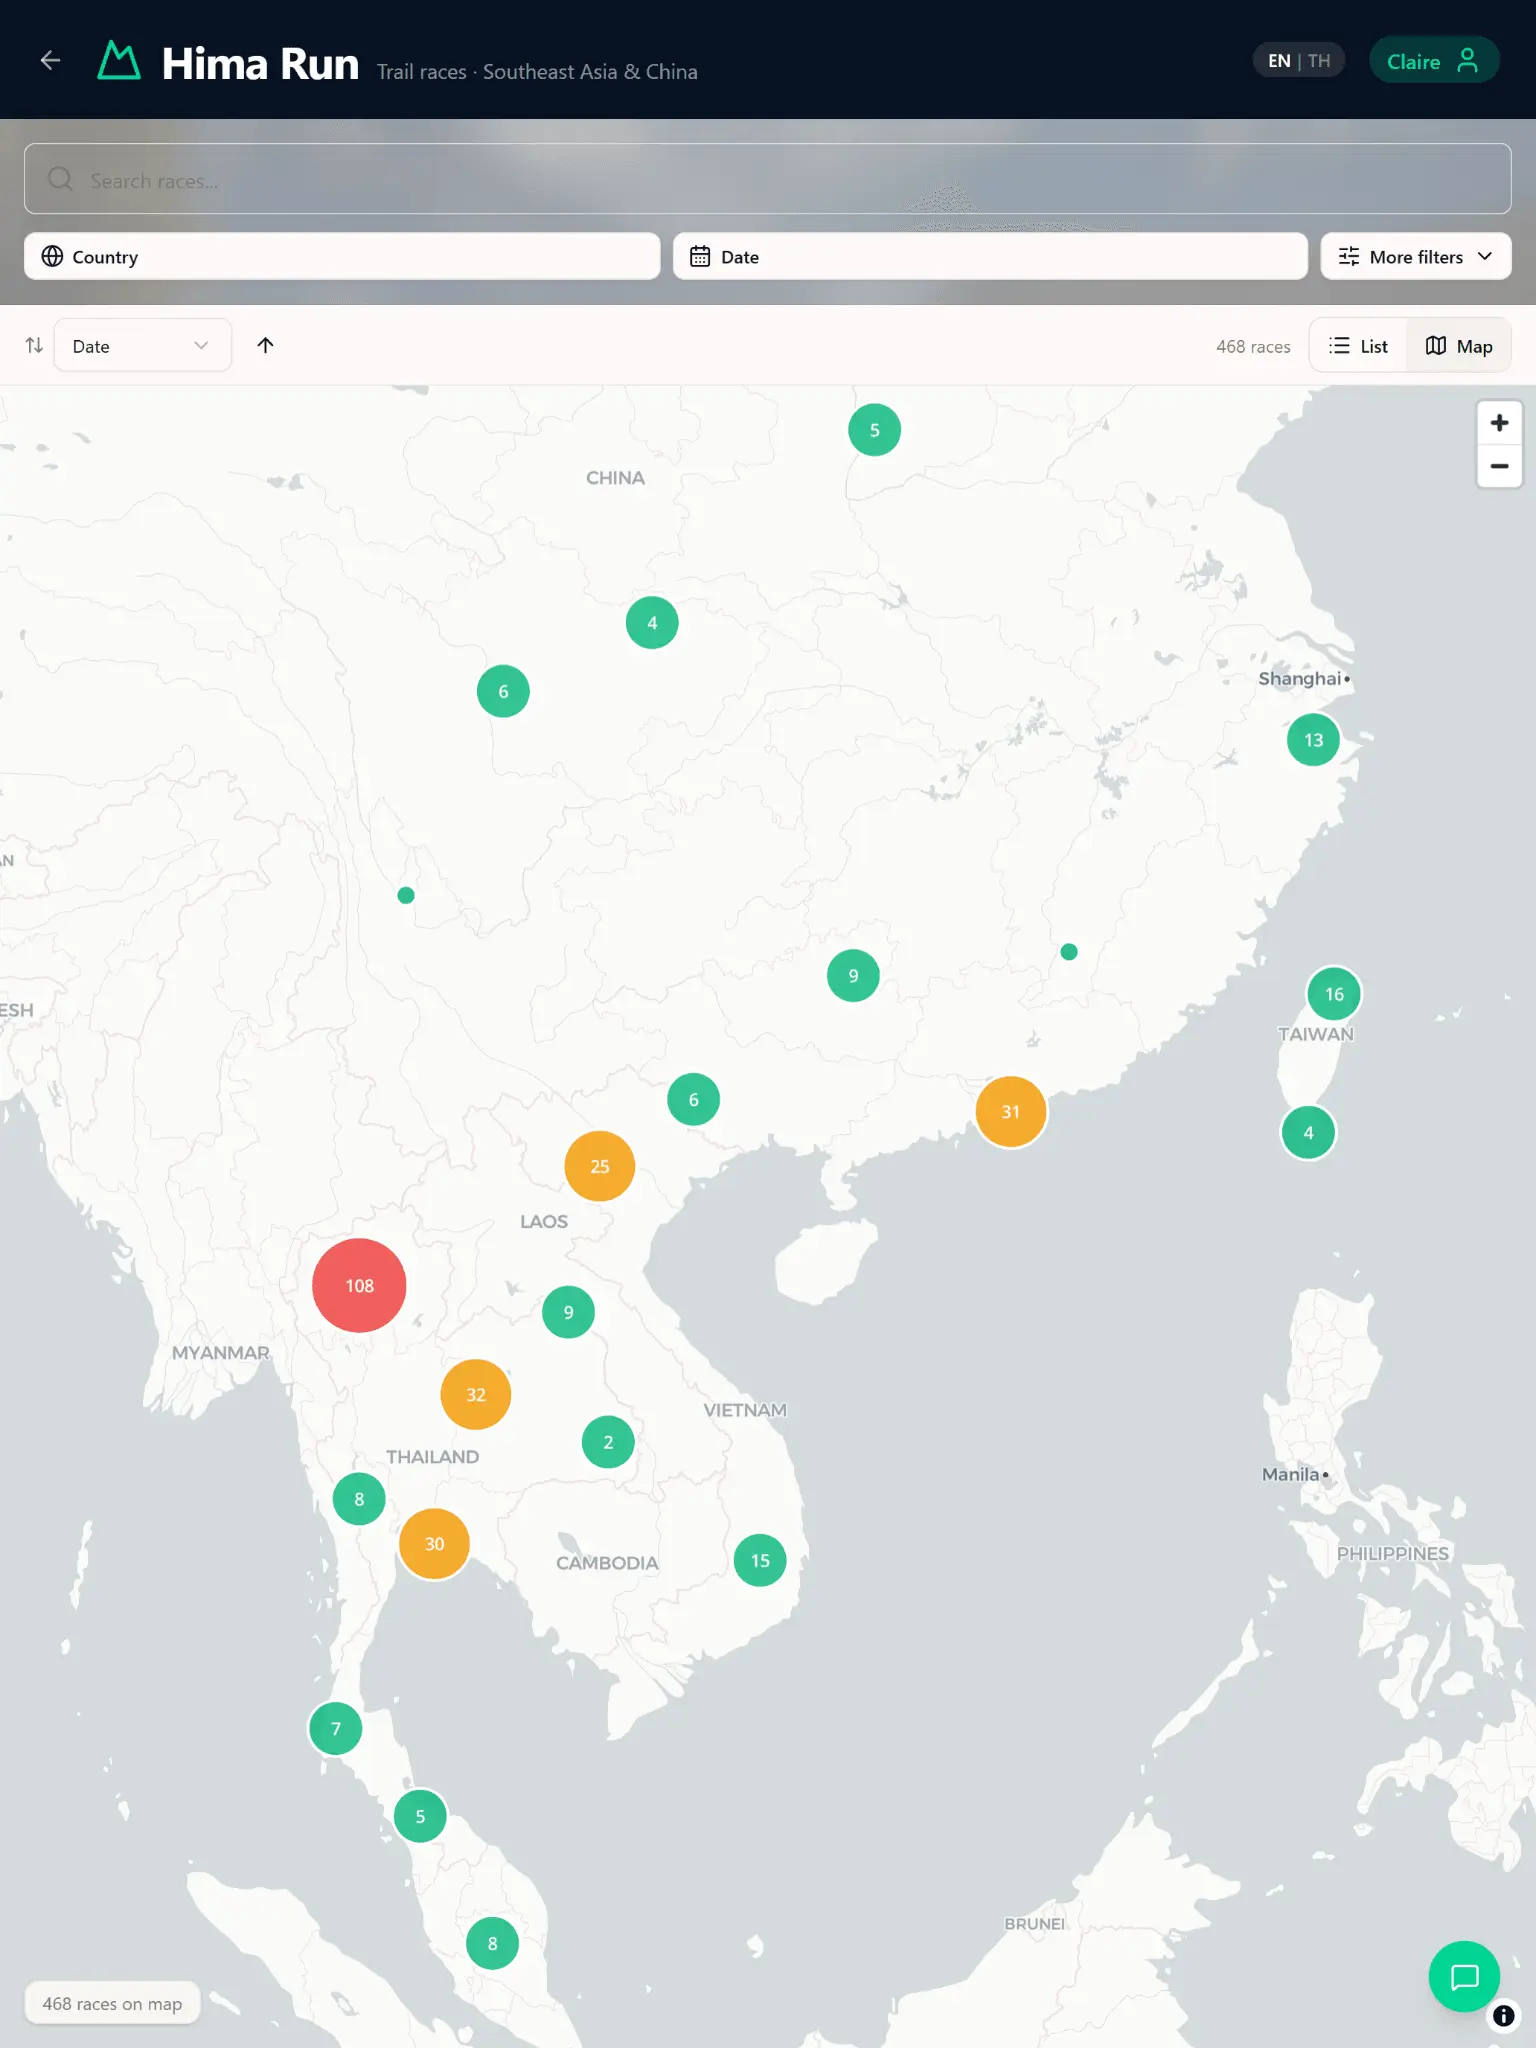Viewport: 1536px width, 2048px height.
Task: Focus the Search races field
Action: 767,179
